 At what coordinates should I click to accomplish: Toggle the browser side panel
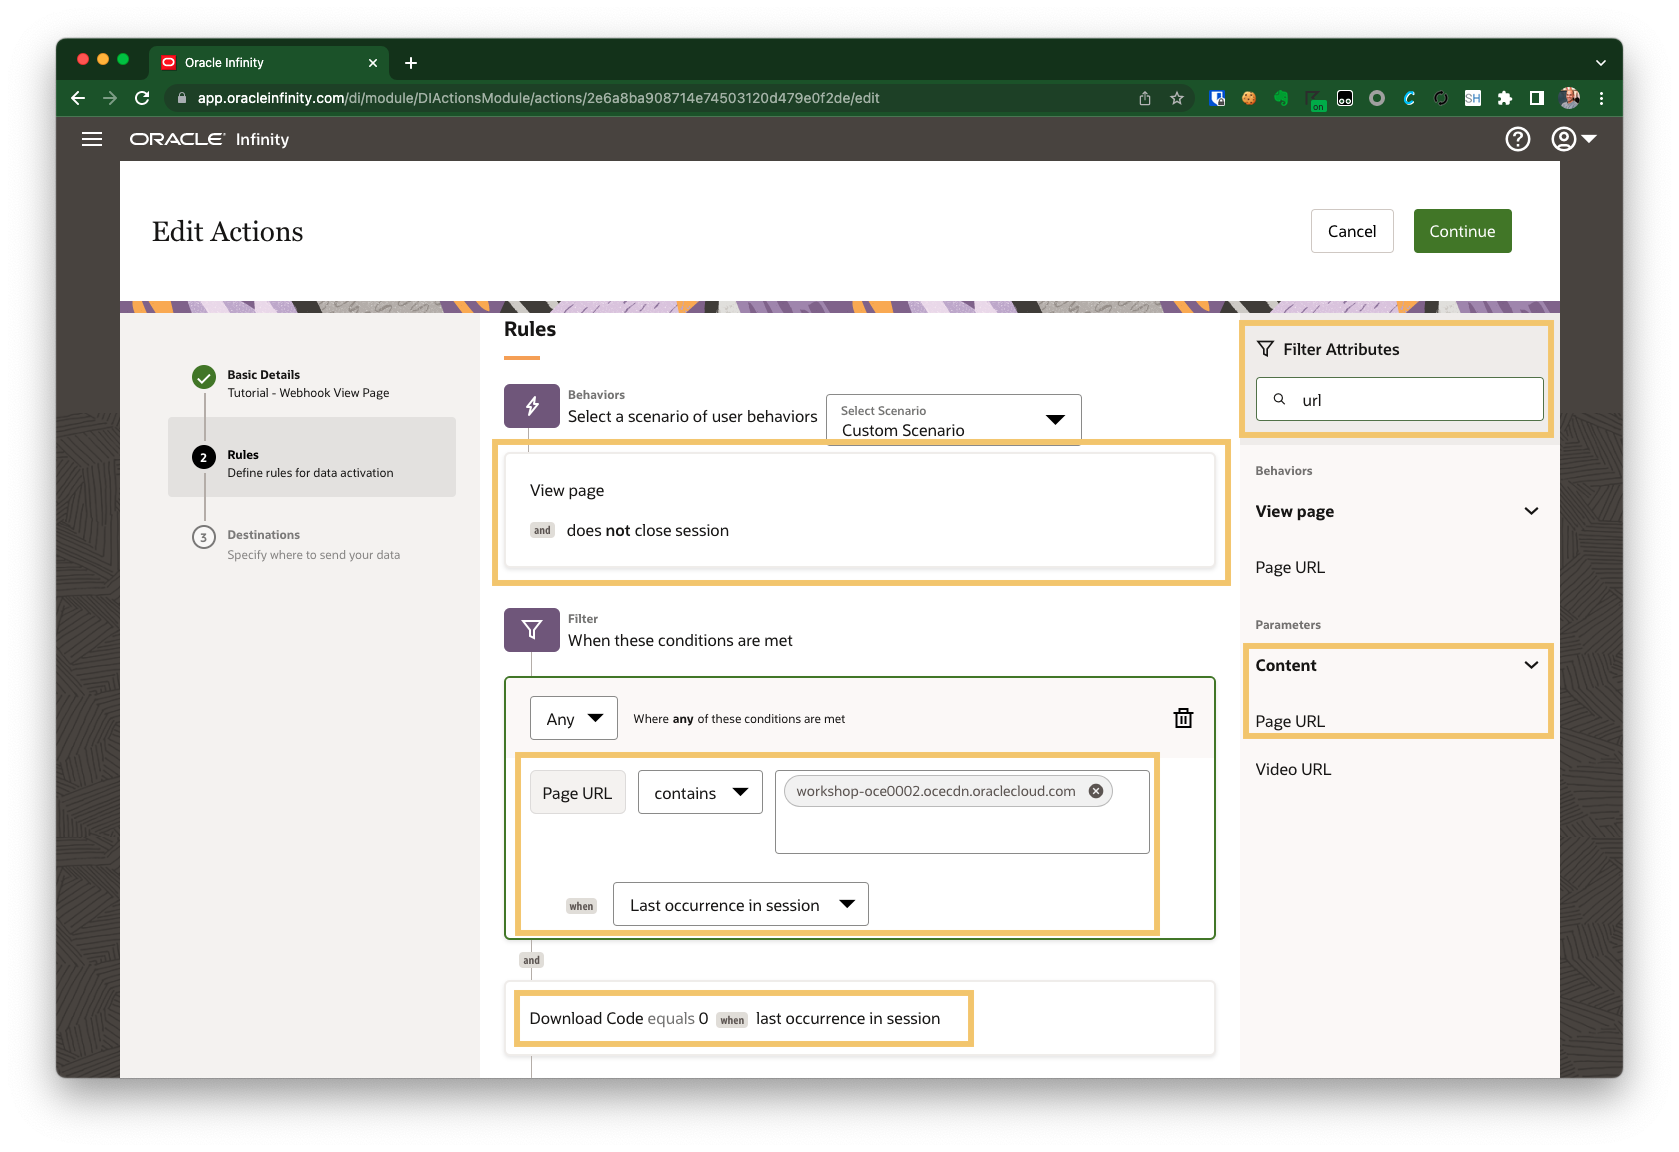(1537, 98)
